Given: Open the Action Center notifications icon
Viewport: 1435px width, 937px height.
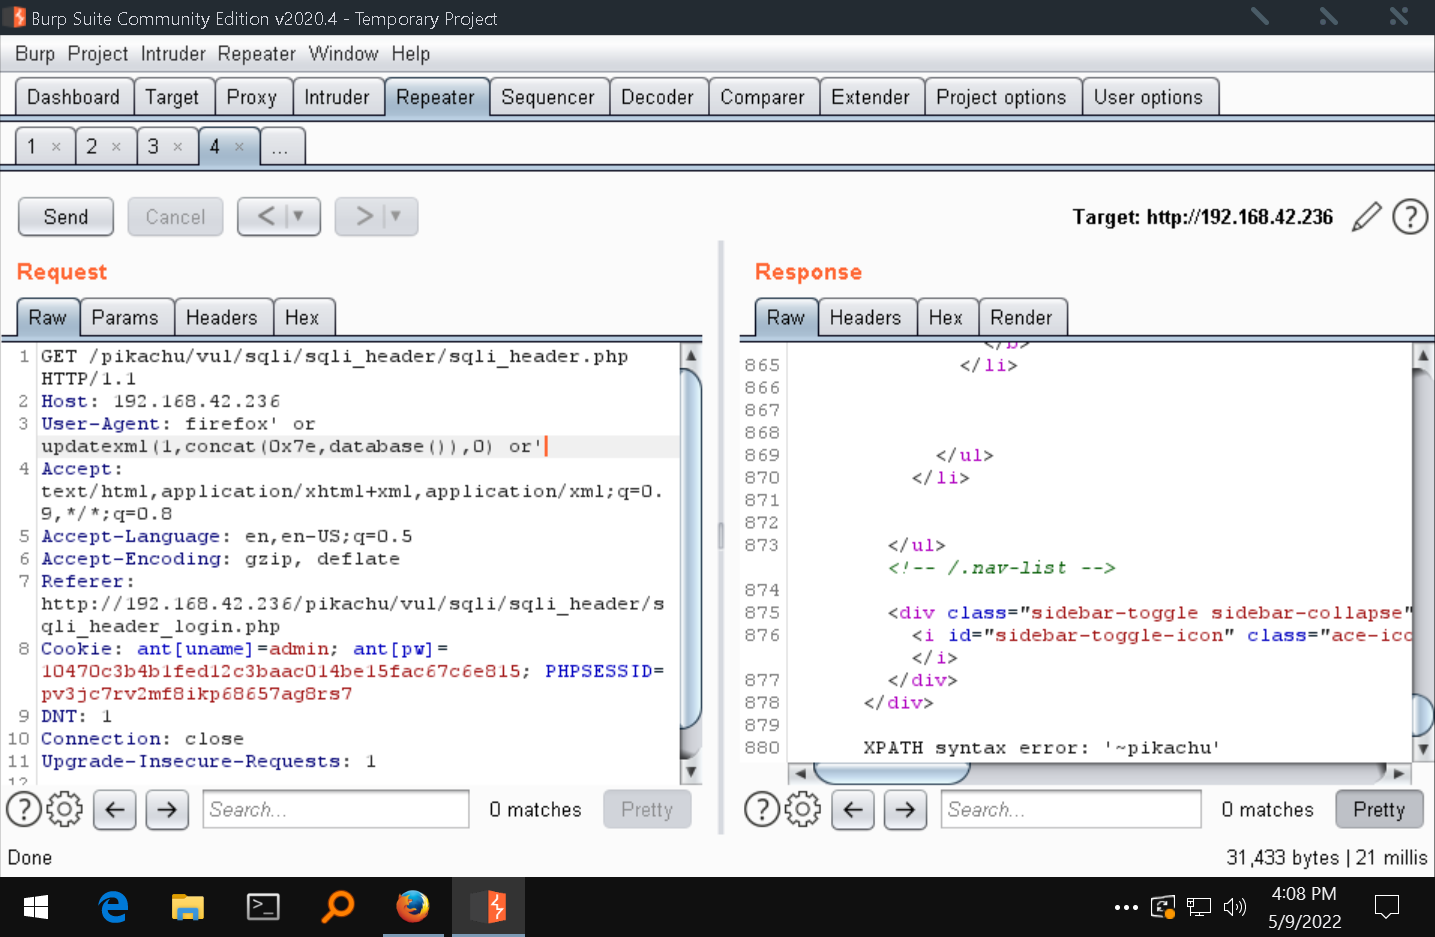Looking at the screenshot, I should 1387,907.
